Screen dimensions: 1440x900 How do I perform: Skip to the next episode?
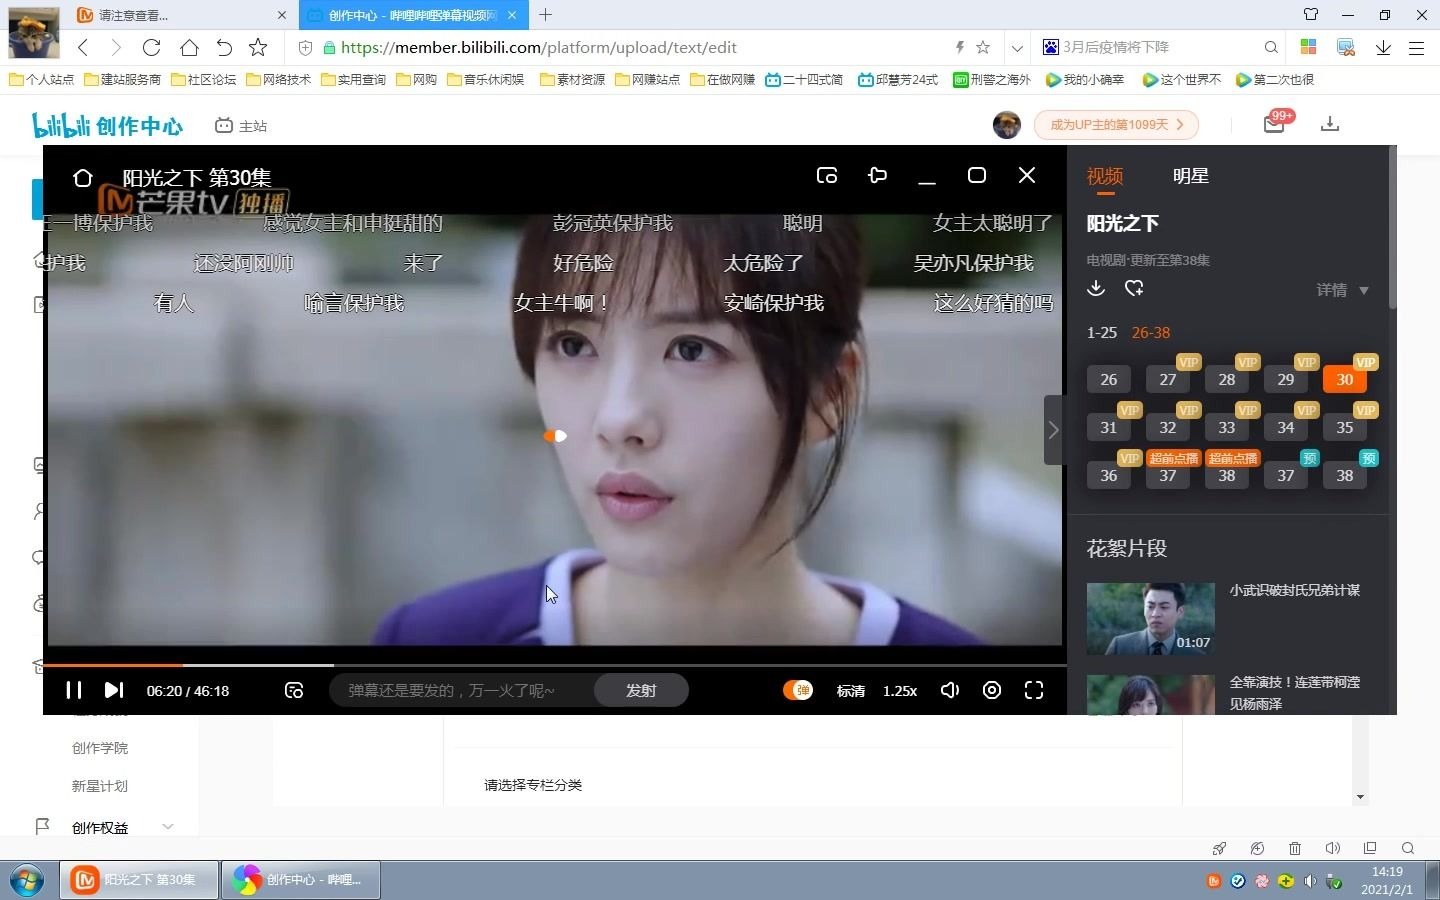[114, 690]
